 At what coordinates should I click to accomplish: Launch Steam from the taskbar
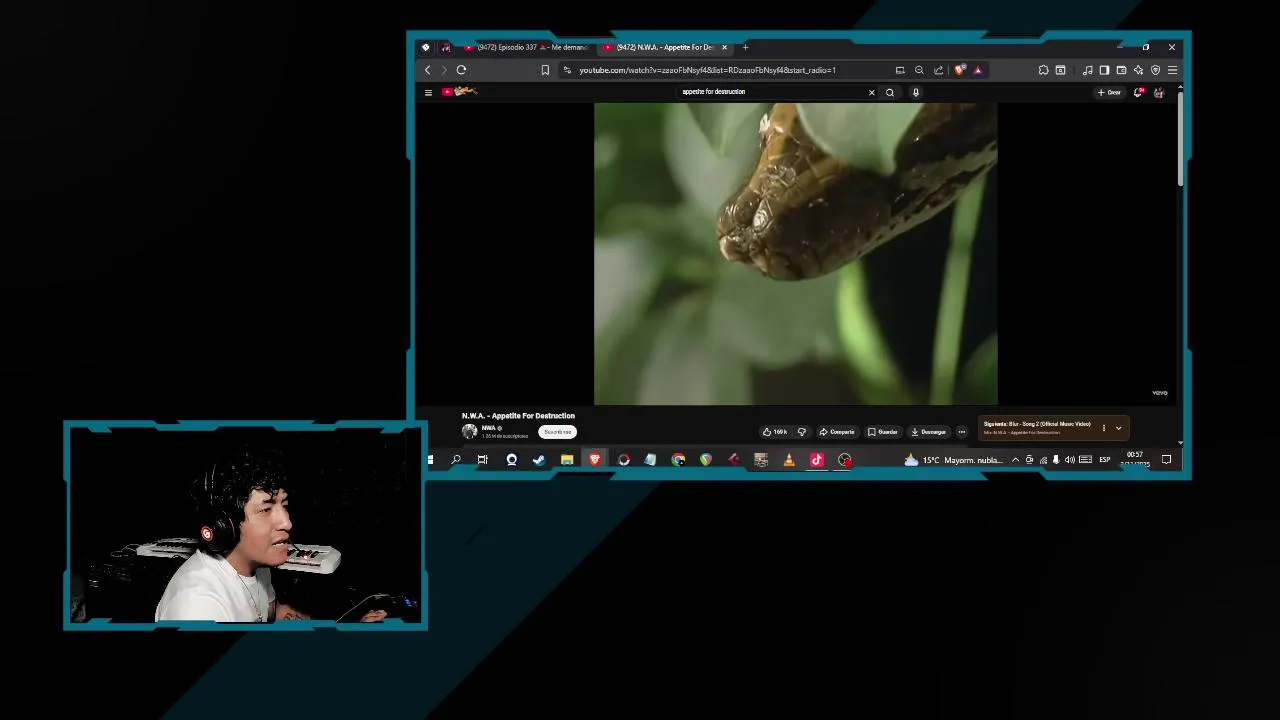pos(539,460)
